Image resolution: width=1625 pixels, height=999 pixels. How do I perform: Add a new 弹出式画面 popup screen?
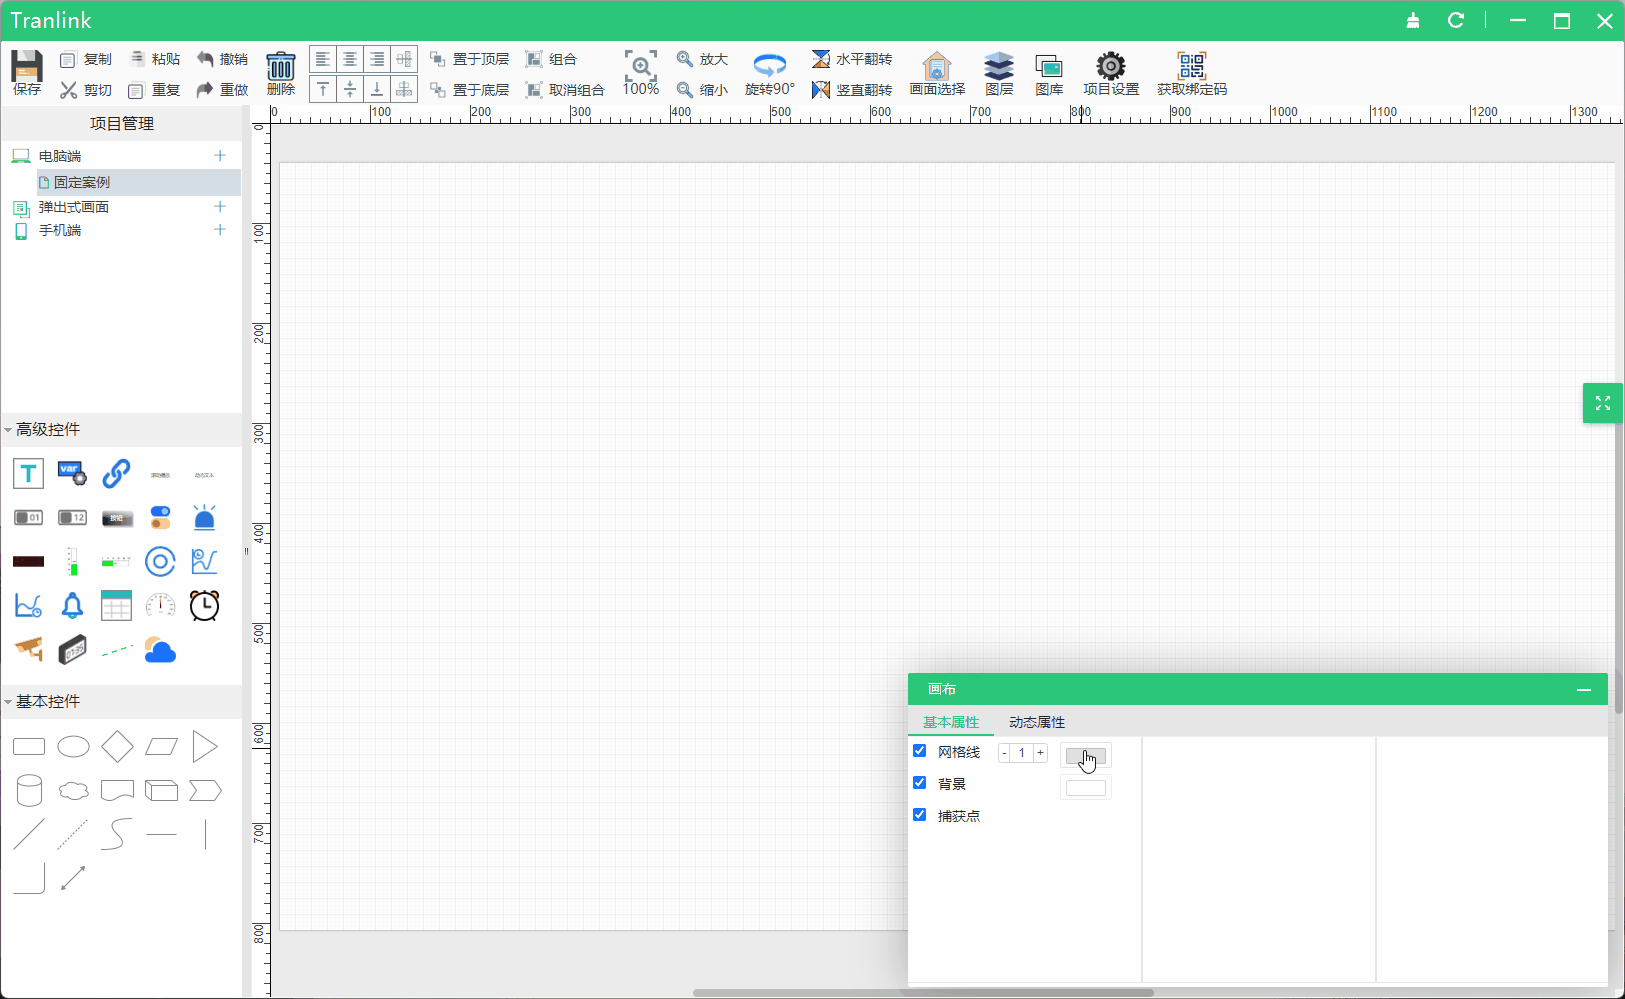220,207
